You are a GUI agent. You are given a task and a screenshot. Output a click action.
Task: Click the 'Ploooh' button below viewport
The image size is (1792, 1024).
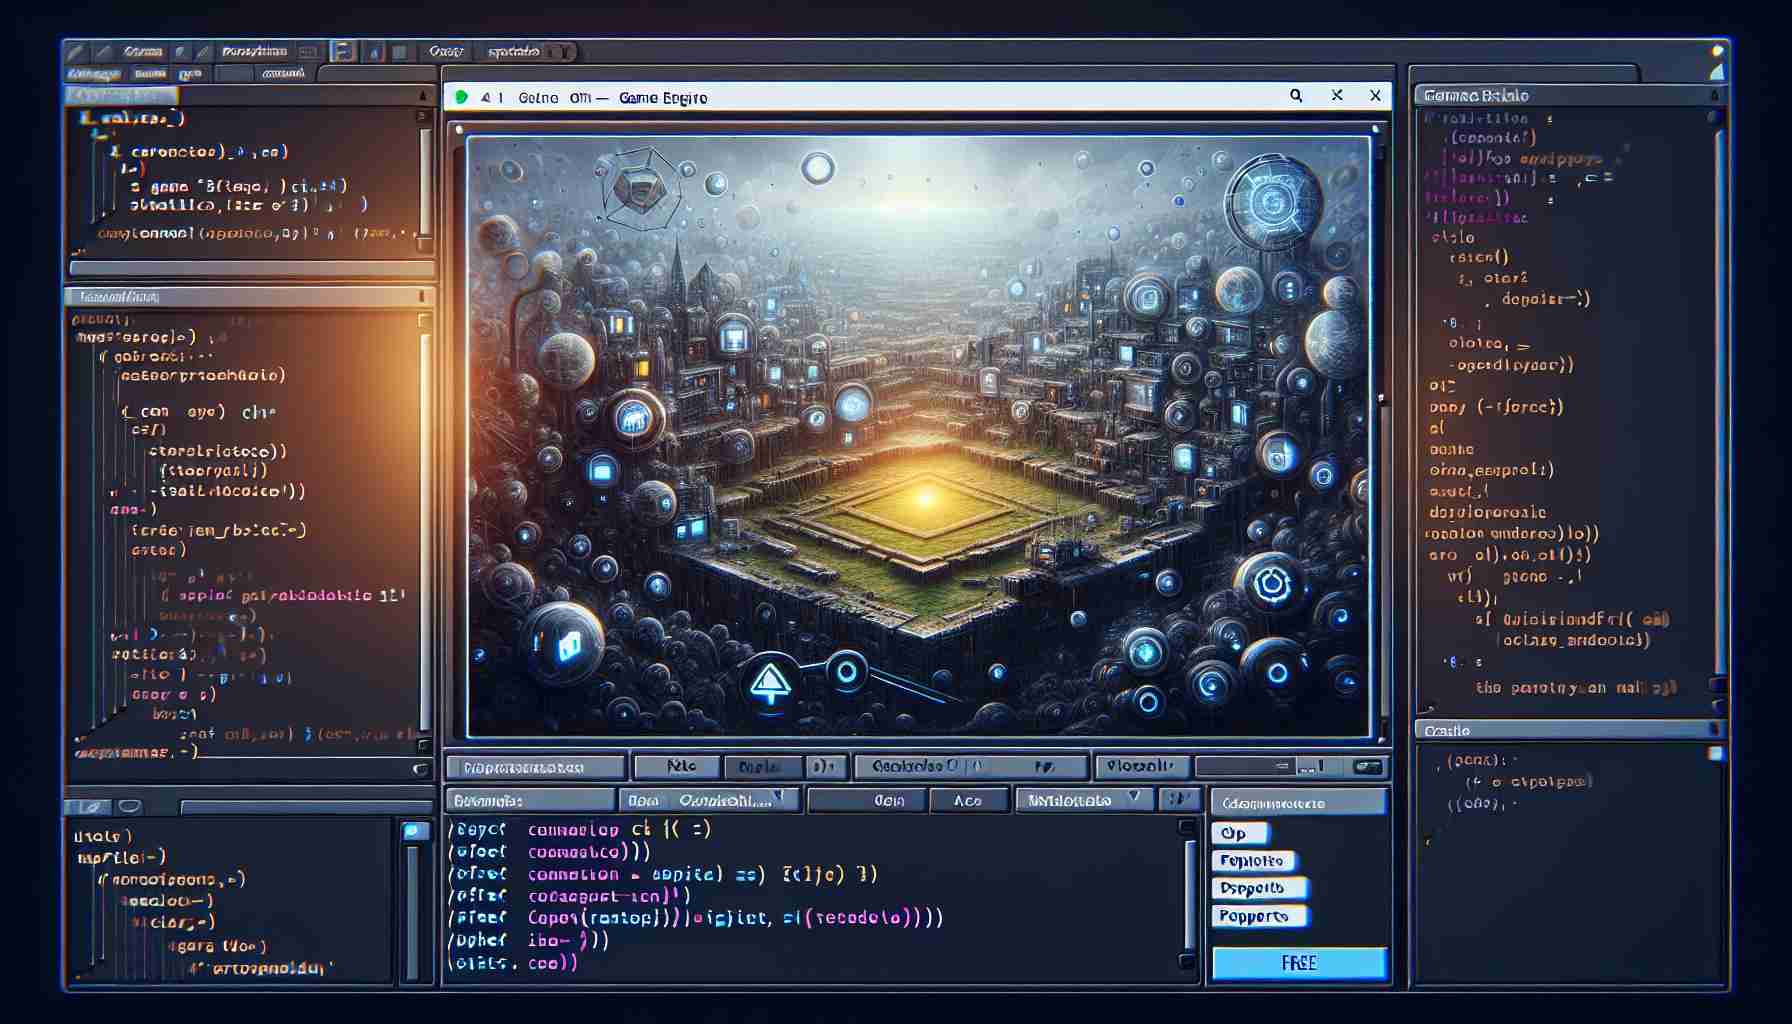click(x=1141, y=767)
